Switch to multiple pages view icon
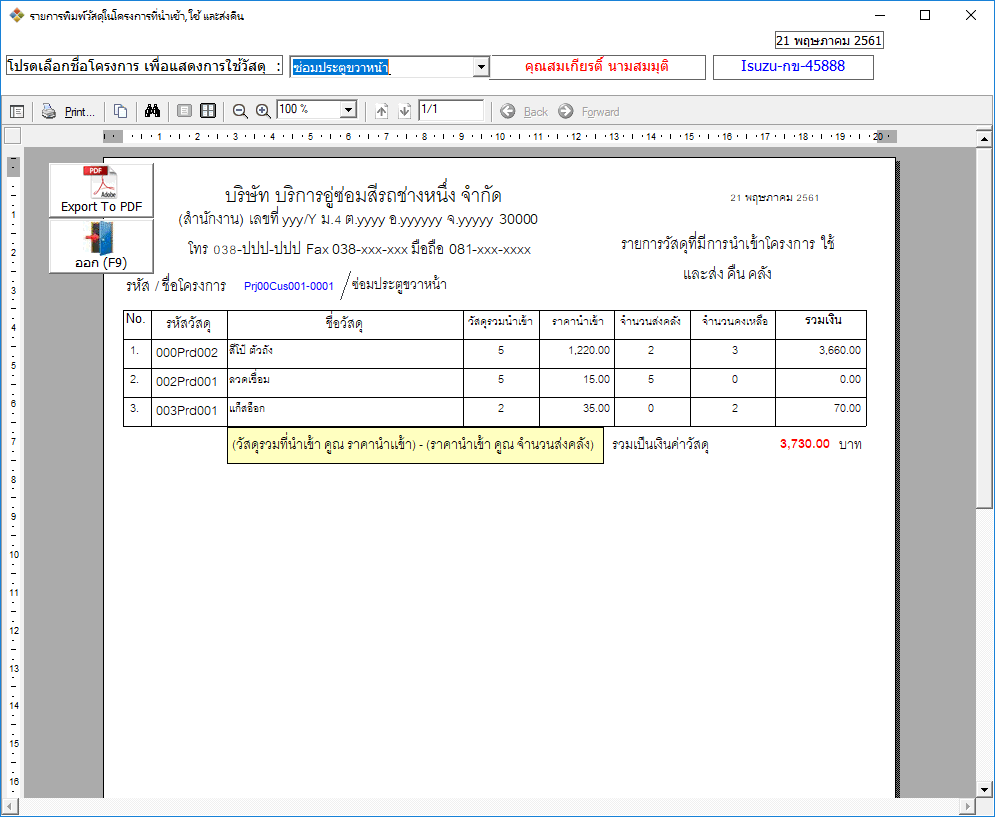This screenshot has width=995, height=817. tap(208, 111)
